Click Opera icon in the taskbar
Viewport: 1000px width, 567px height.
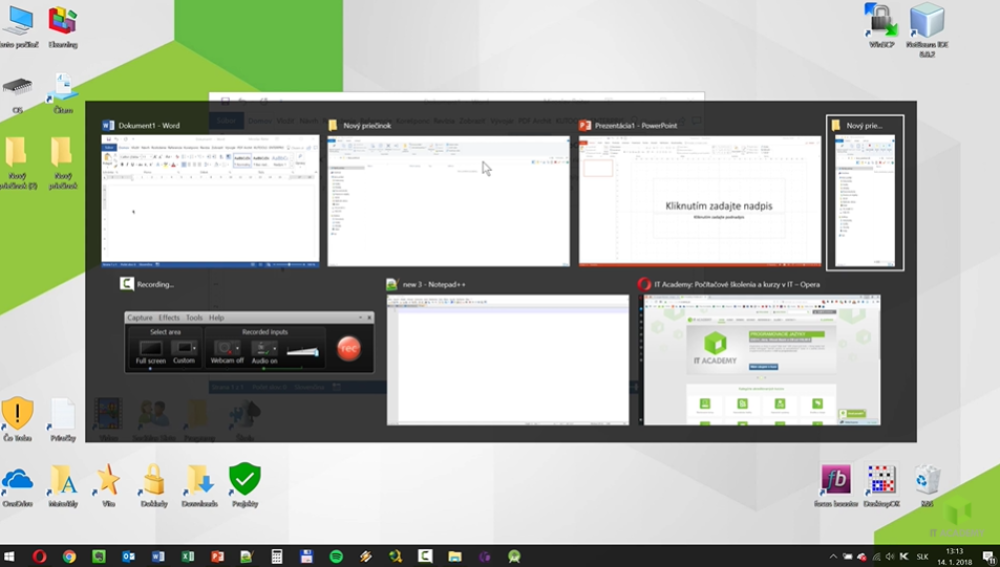[x=39, y=556]
